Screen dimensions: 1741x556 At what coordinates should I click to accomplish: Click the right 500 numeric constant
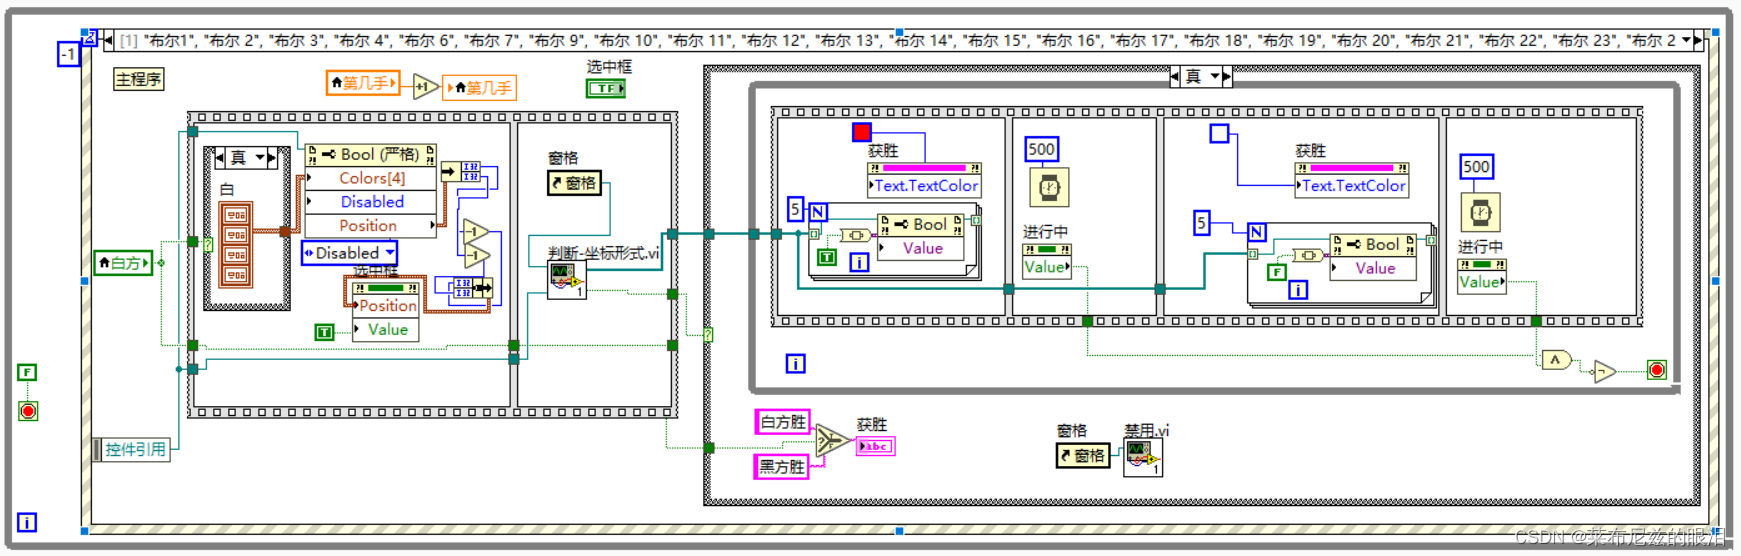pyautogui.click(x=1477, y=166)
